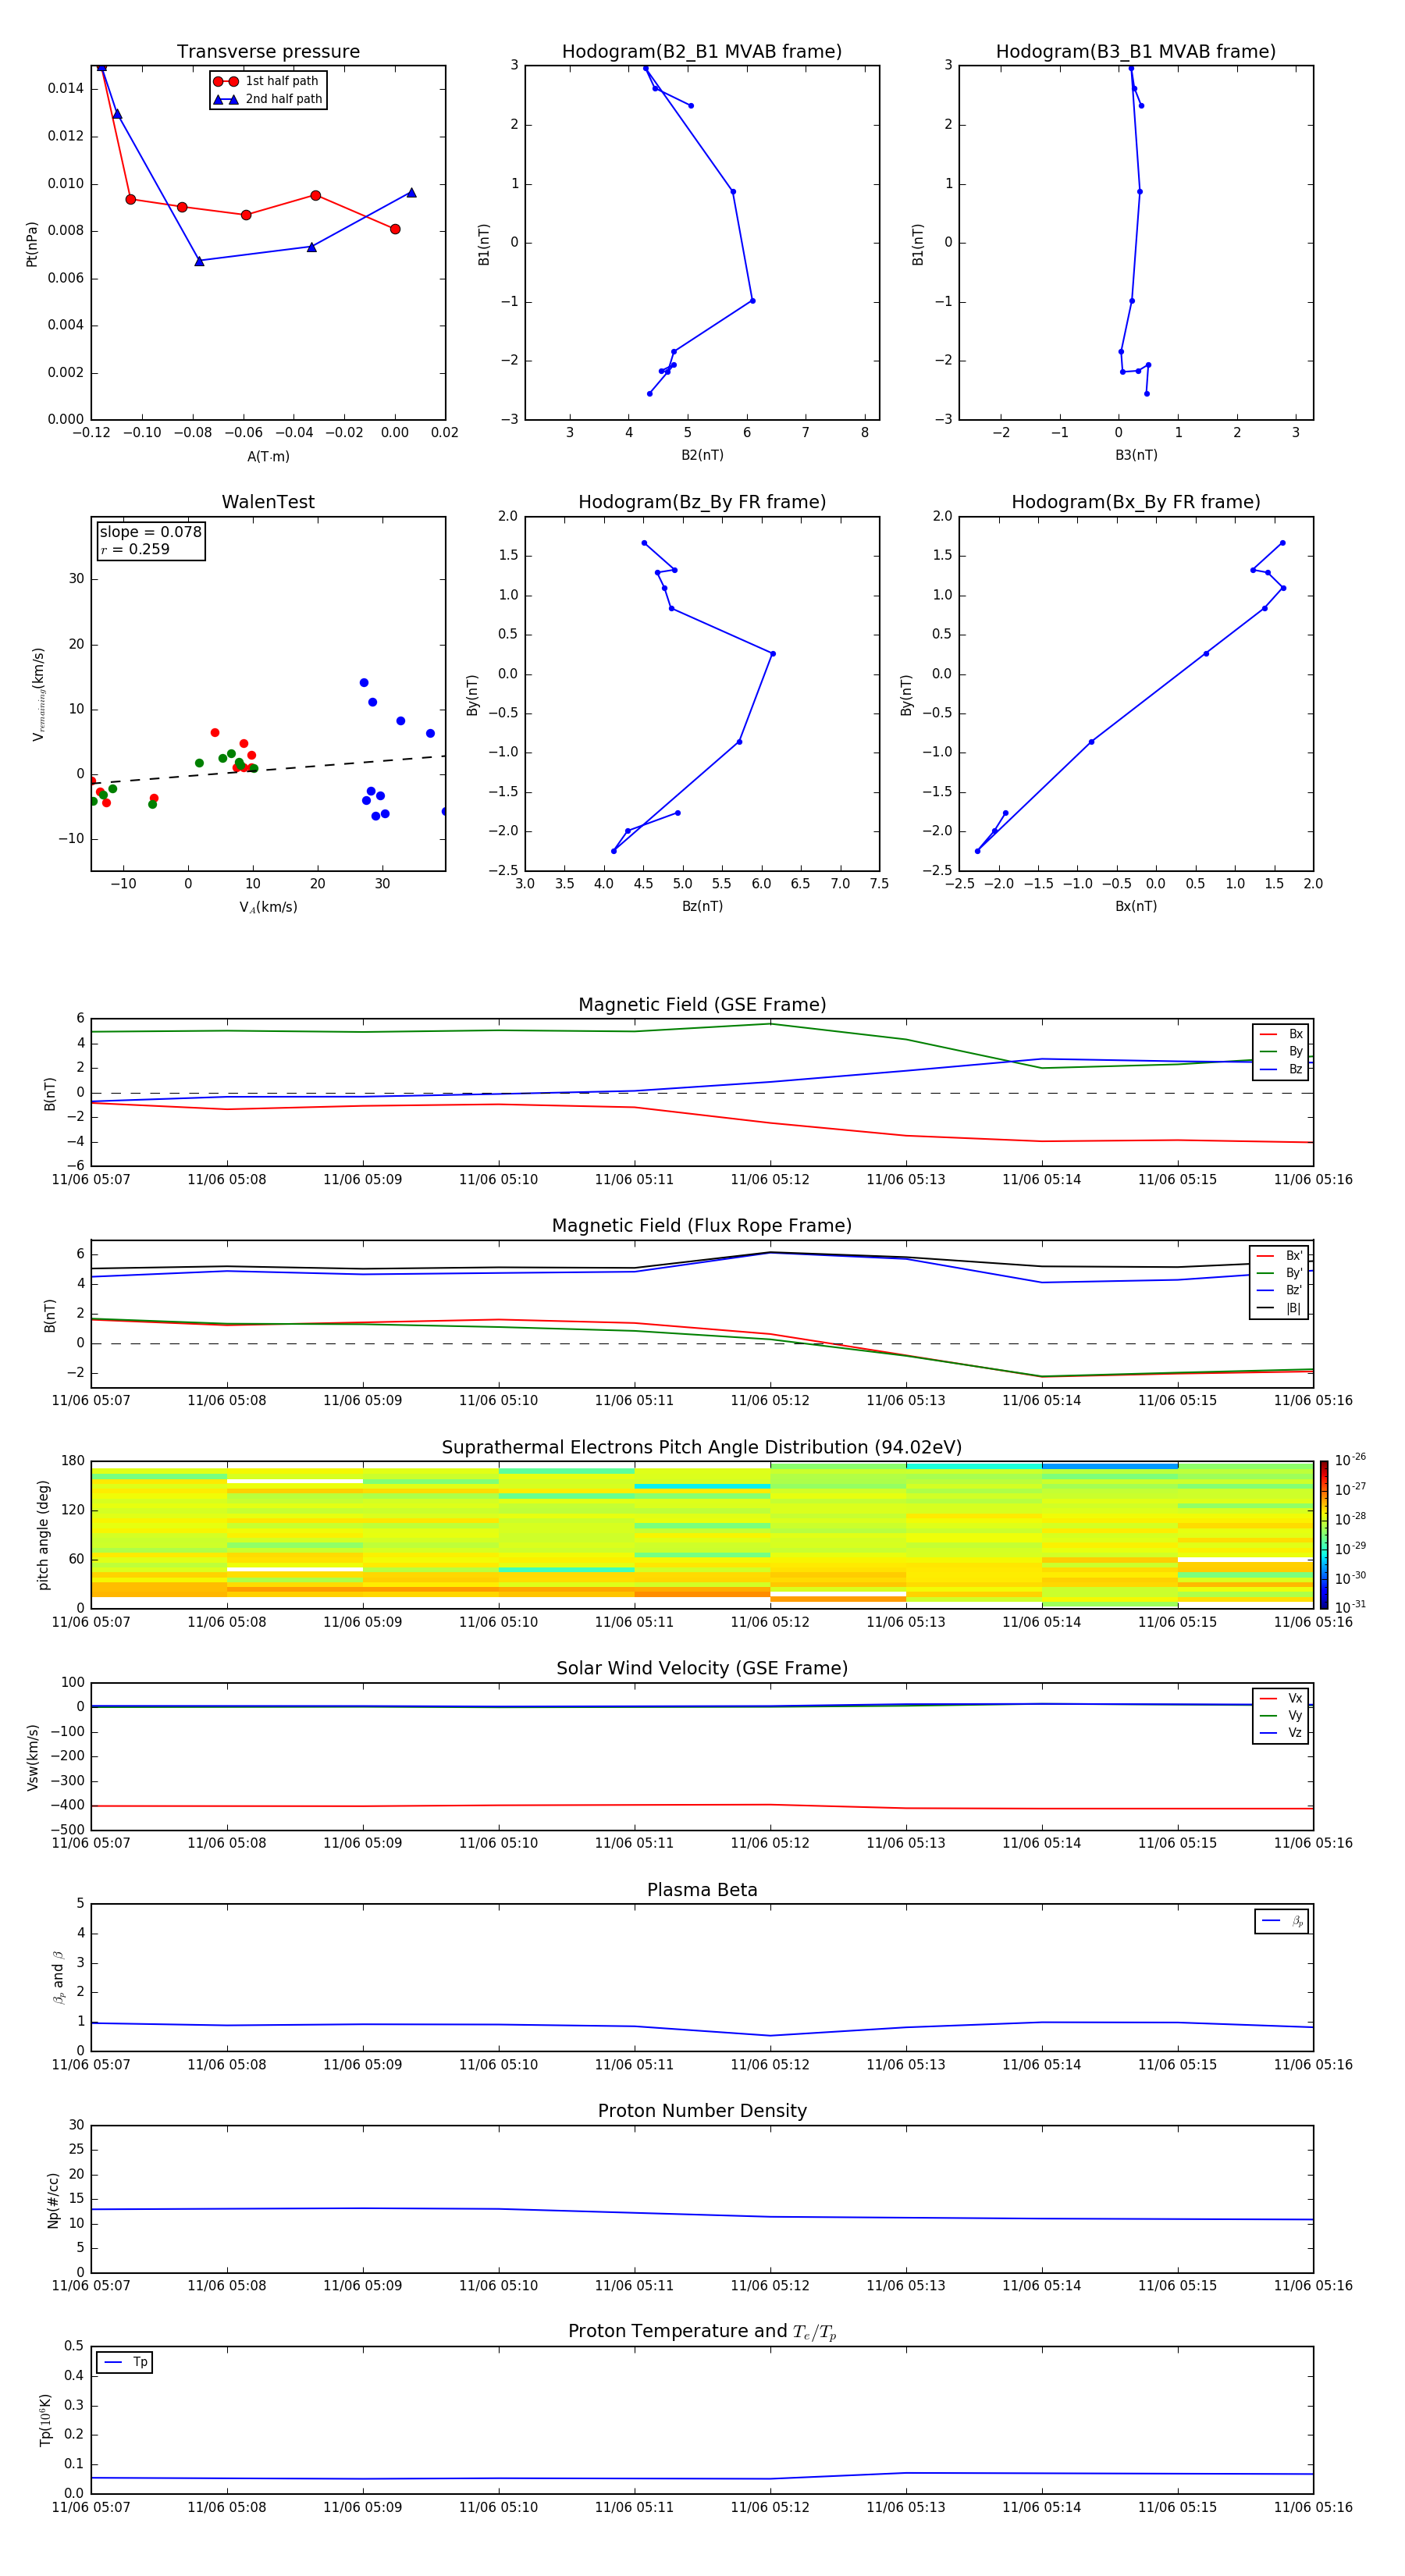
Task: Click the 'slope = 0.078' annotation
Action: click(150, 532)
